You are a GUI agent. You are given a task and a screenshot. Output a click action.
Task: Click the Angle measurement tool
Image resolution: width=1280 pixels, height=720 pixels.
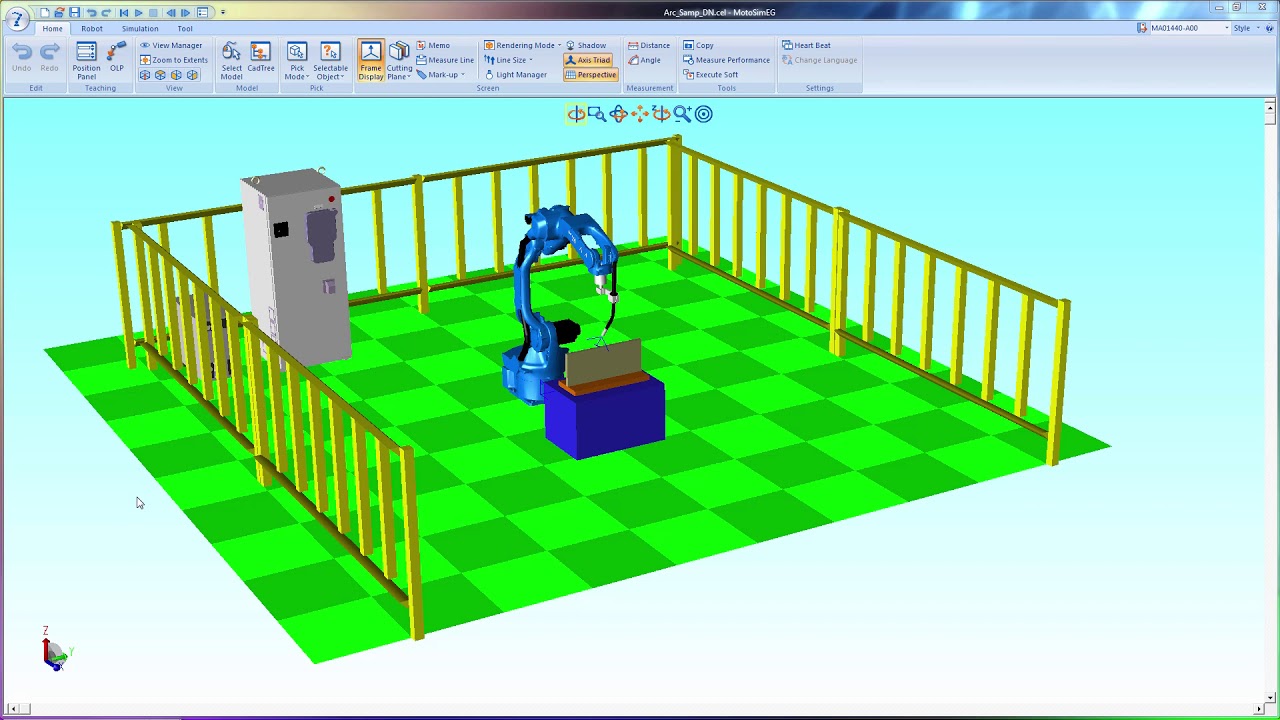pos(645,60)
